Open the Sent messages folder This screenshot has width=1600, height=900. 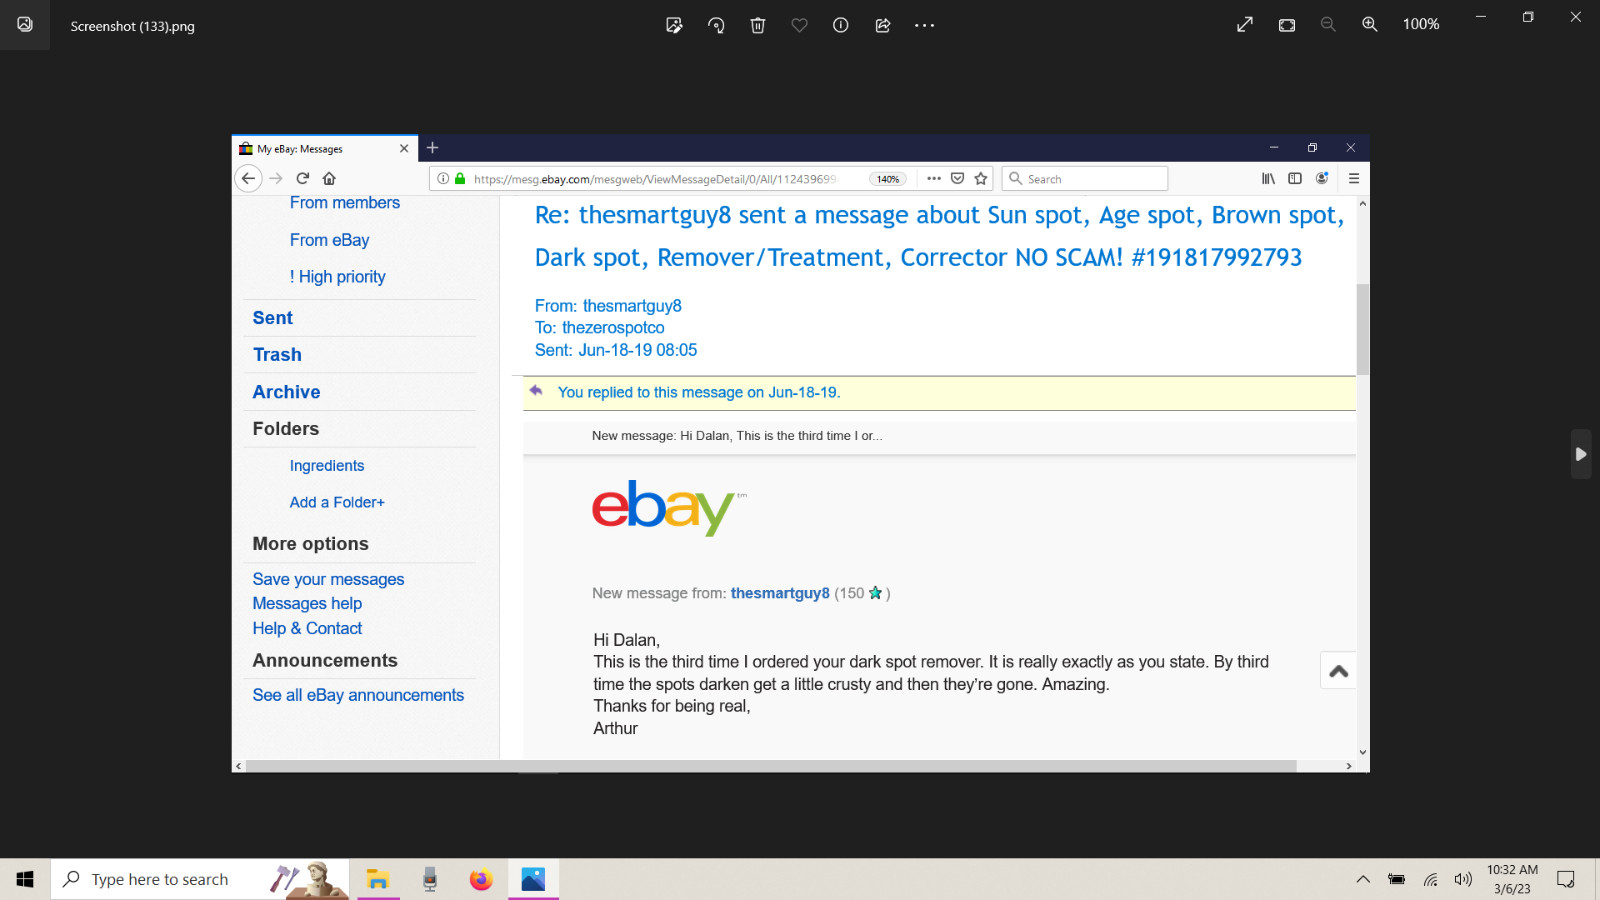tap(273, 318)
